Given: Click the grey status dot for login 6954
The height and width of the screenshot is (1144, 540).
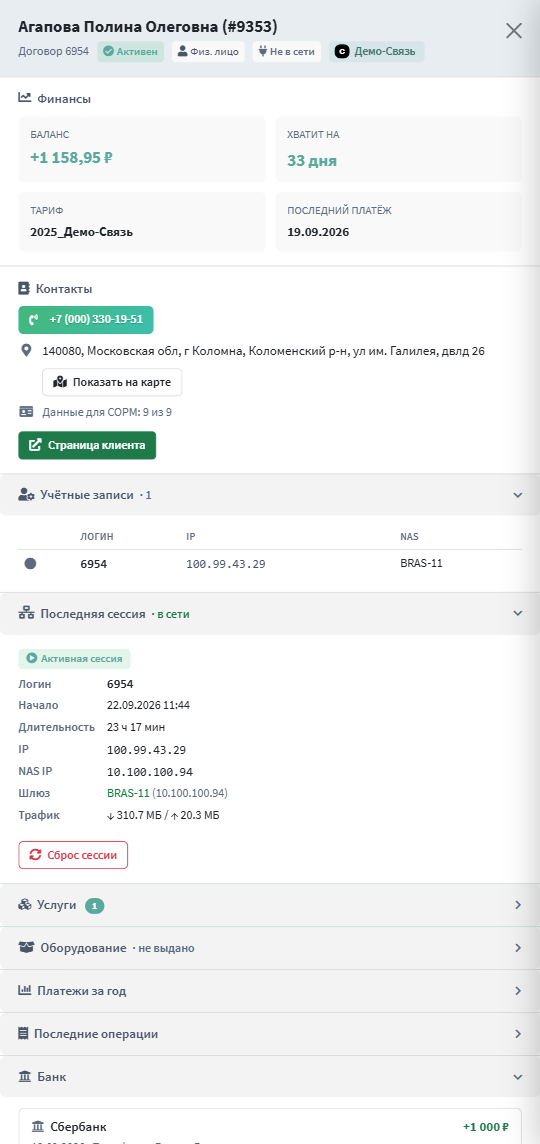Looking at the screenshot, I should tap(30, 563).
